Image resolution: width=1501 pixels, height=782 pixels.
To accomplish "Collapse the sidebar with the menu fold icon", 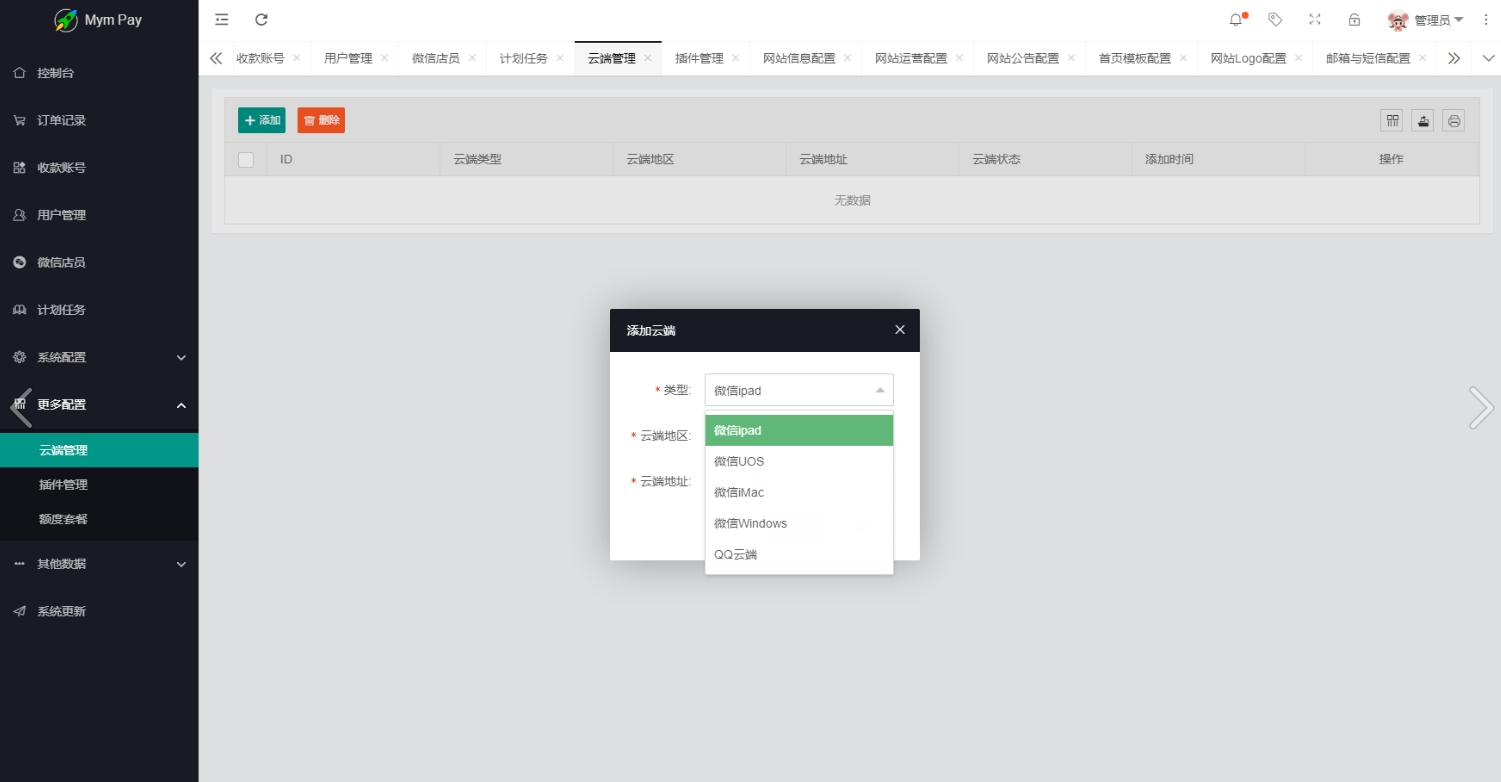I will 222,19.
